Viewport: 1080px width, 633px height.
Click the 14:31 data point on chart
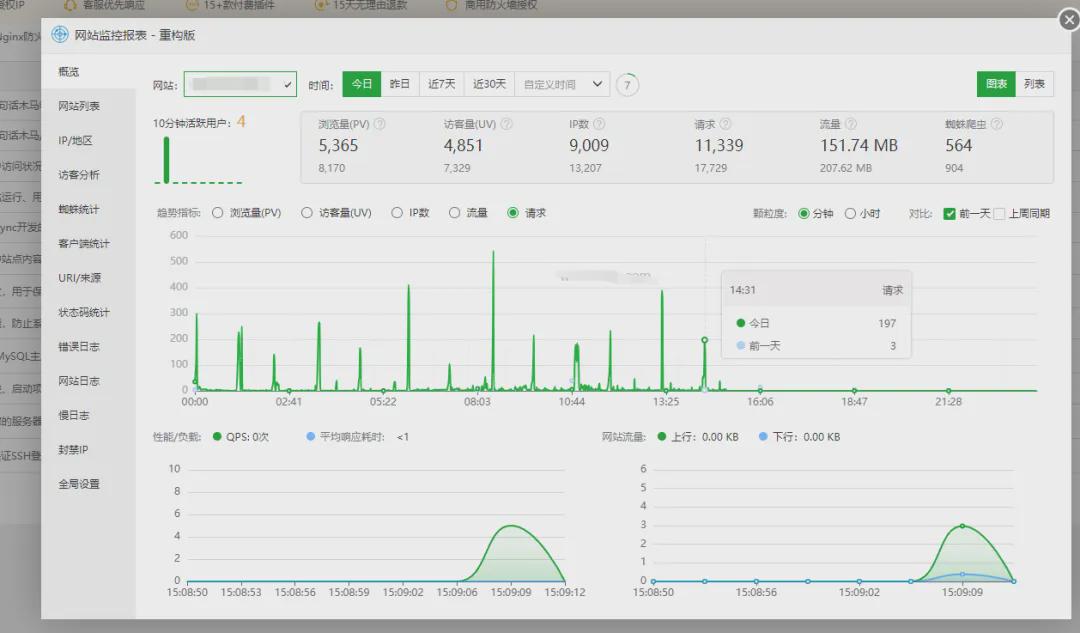[705, 340]
